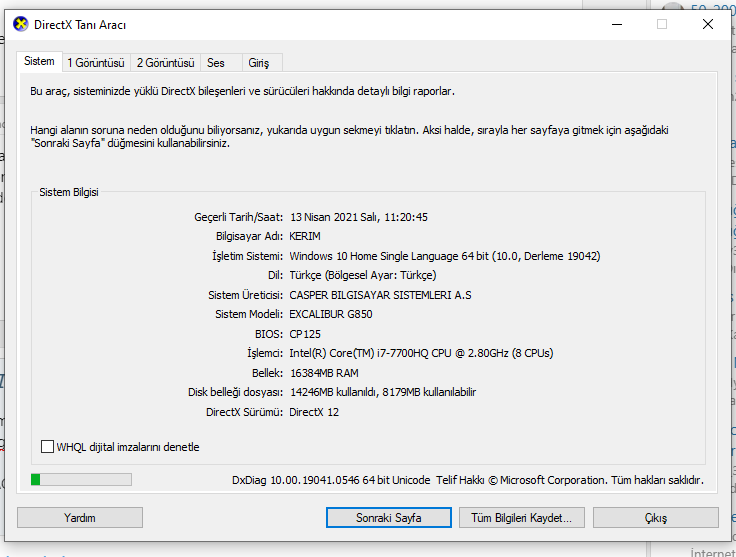Image resolution: width=736 pixels, height=557 pixels.
Task: Click the Sistem Modeli label
Action: click(249, 314)
